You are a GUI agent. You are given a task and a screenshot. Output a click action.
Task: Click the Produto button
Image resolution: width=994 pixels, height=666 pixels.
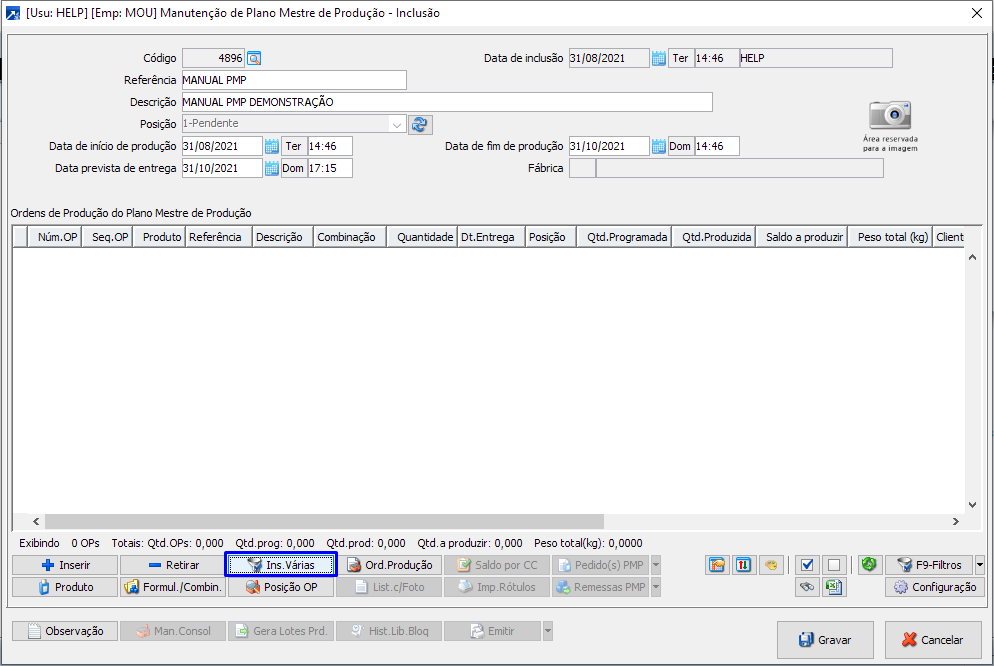65,587
